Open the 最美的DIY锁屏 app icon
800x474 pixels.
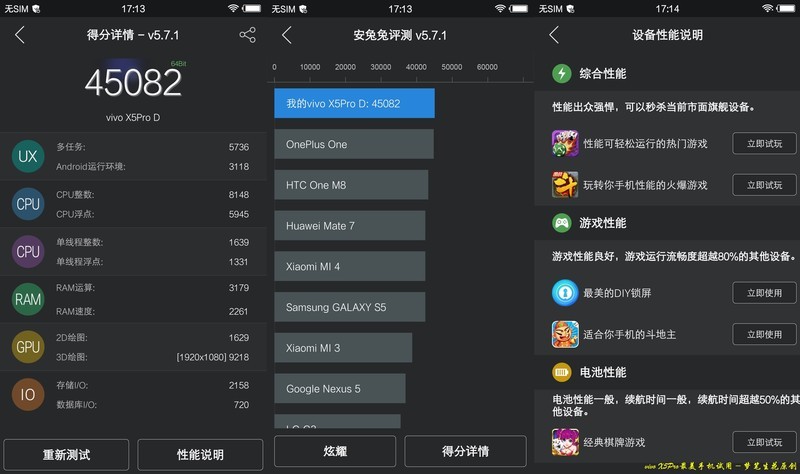coord(565,293)
